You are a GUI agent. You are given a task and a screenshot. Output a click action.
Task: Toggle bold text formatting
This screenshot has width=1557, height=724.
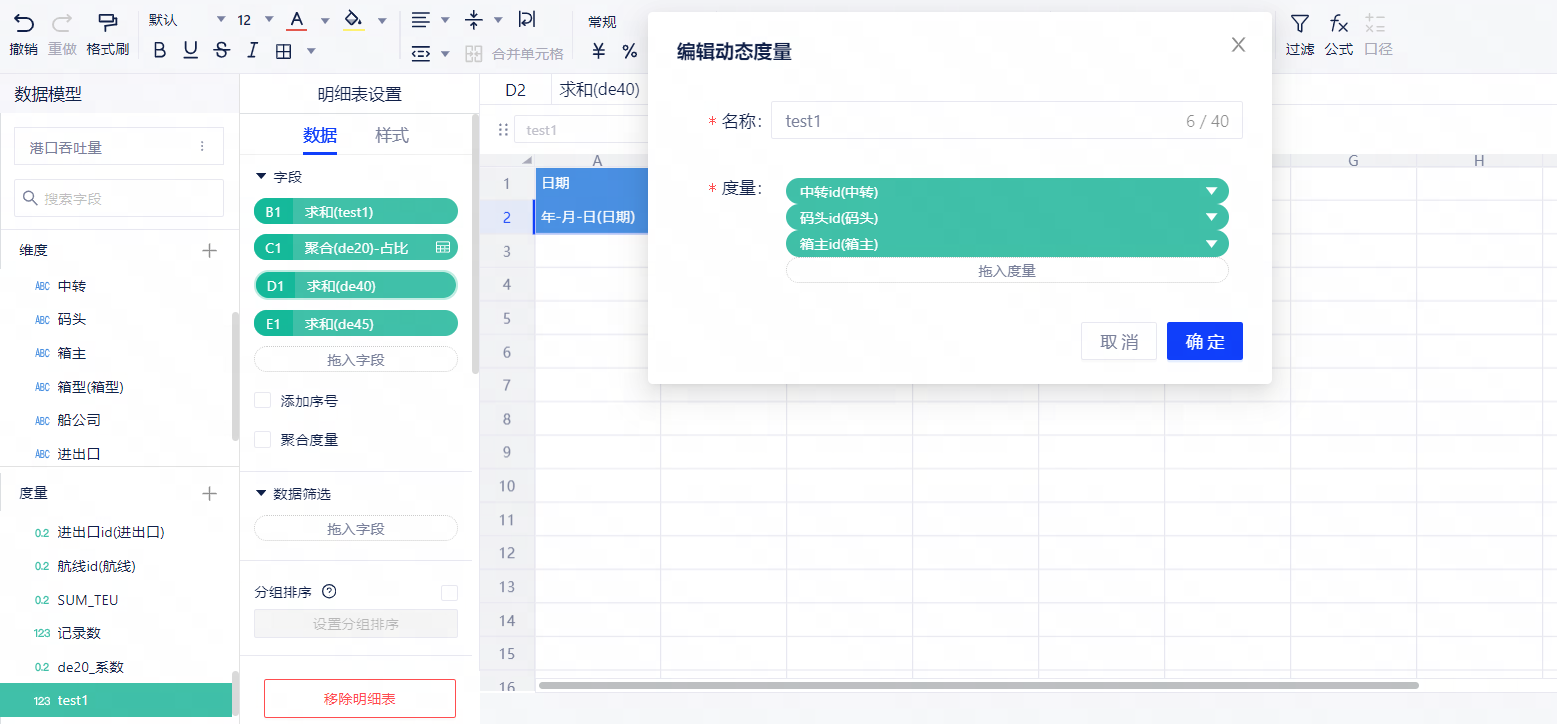(x=159, y=51)
